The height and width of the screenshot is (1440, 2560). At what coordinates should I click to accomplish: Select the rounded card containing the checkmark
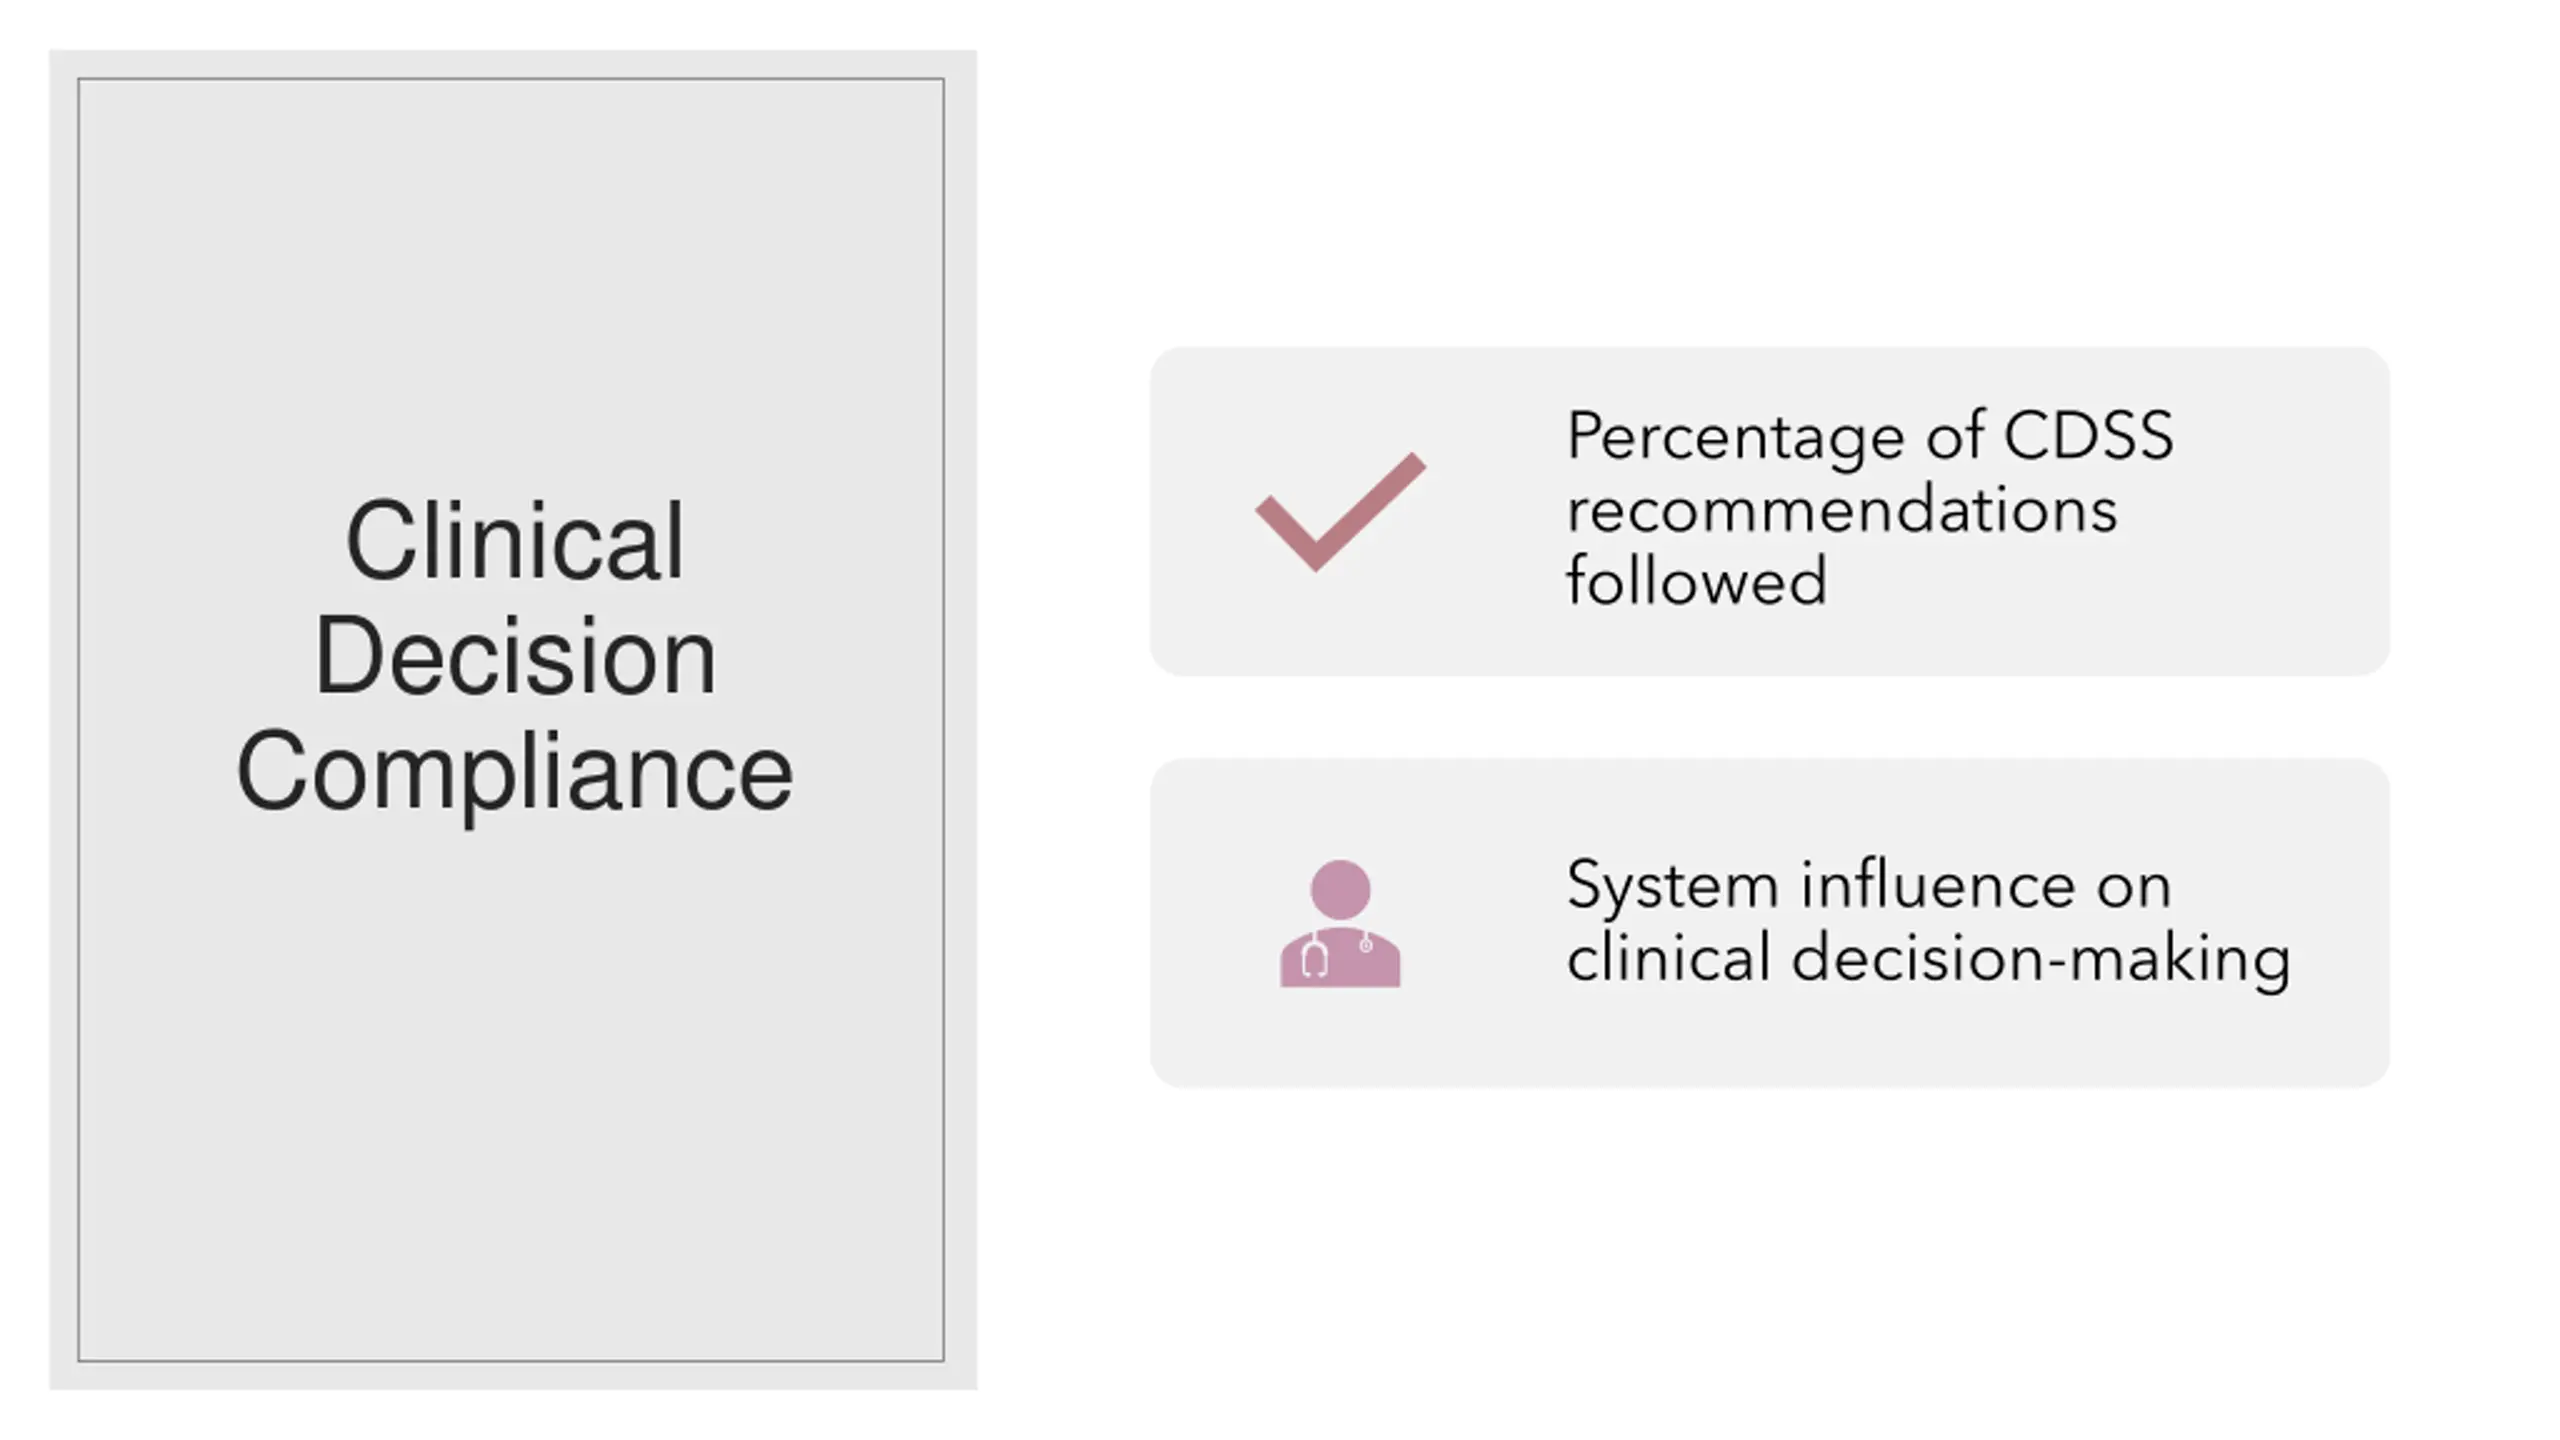[x=1769, y=511]
